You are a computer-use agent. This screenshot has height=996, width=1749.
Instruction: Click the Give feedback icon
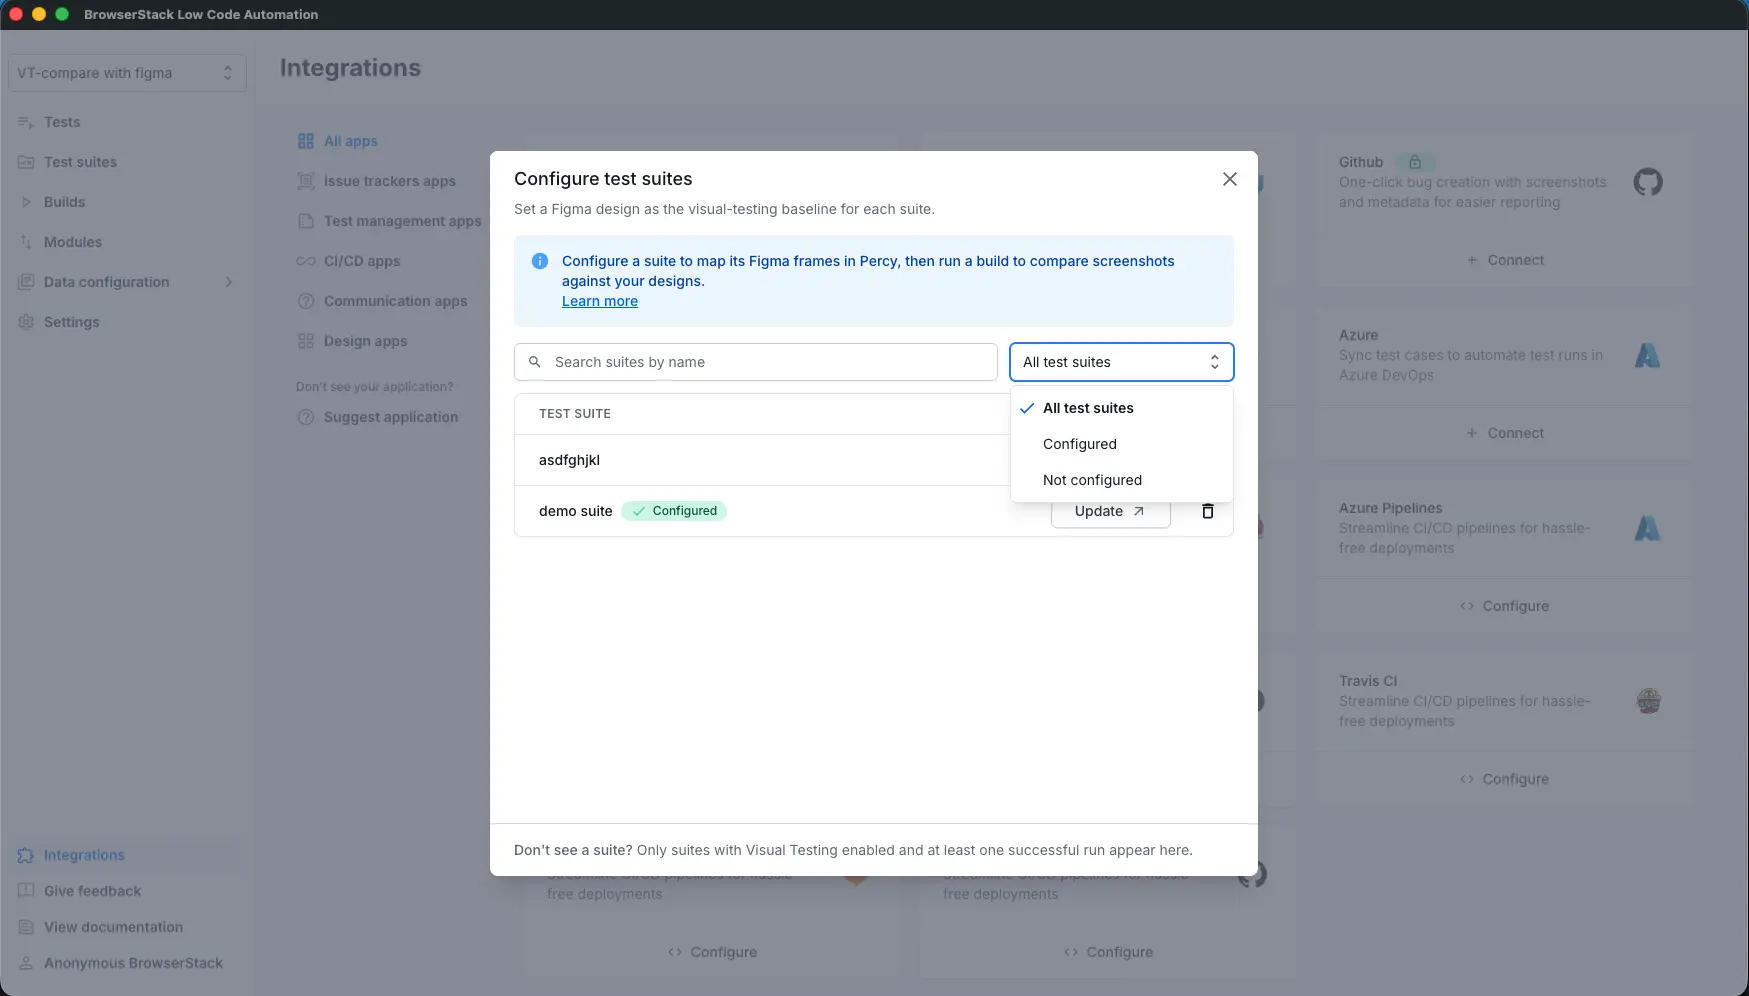(26, 891)
